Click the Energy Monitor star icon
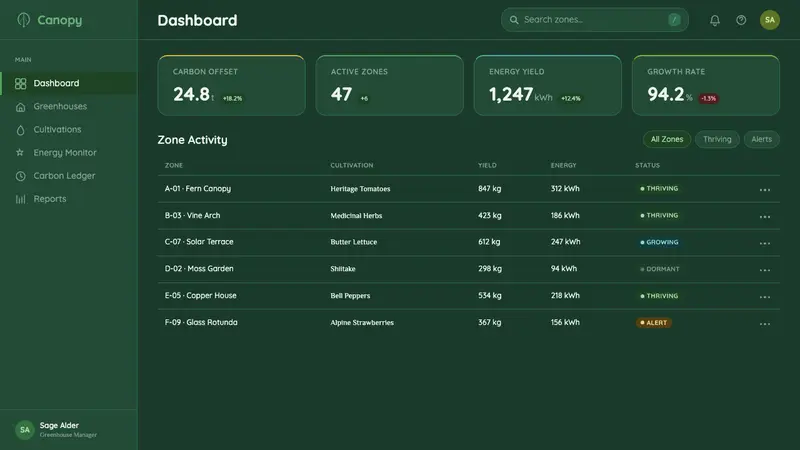Viewport: 800px width, 450px height. [20, 153]
